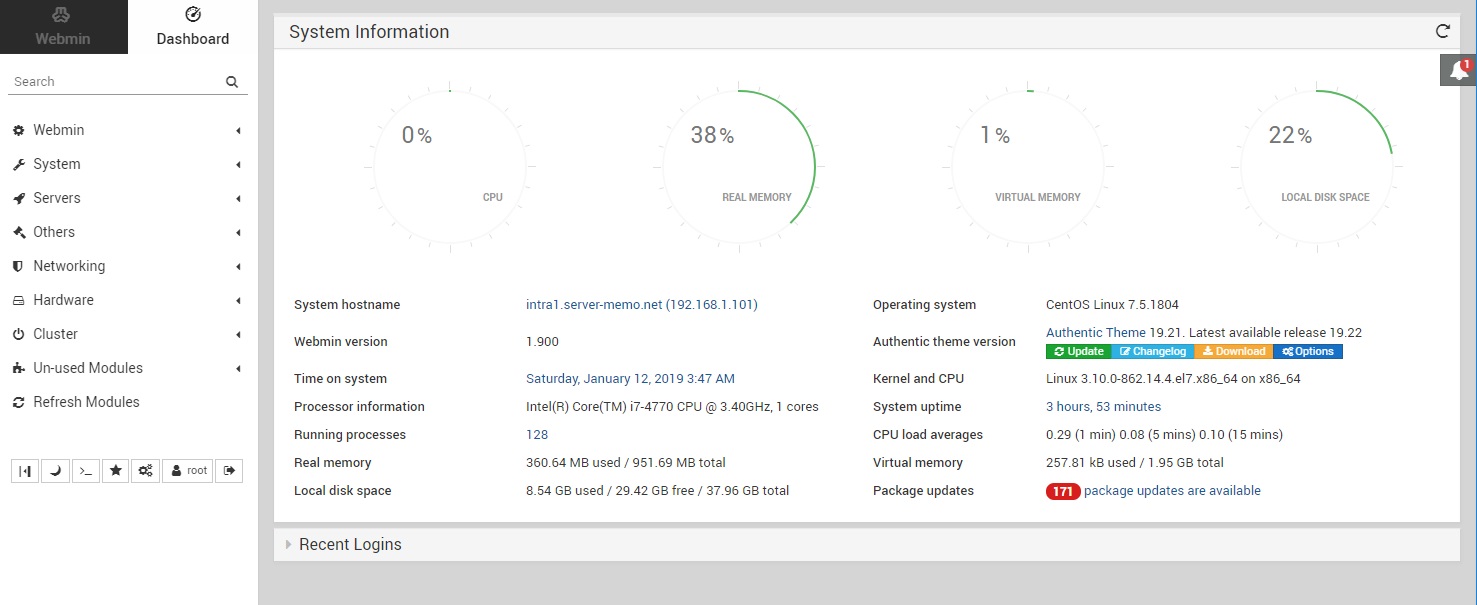Screen dimensions: 1477x605
Task: Collapse the sidebar with the slider icon
Action: click(x=25, y=471)
